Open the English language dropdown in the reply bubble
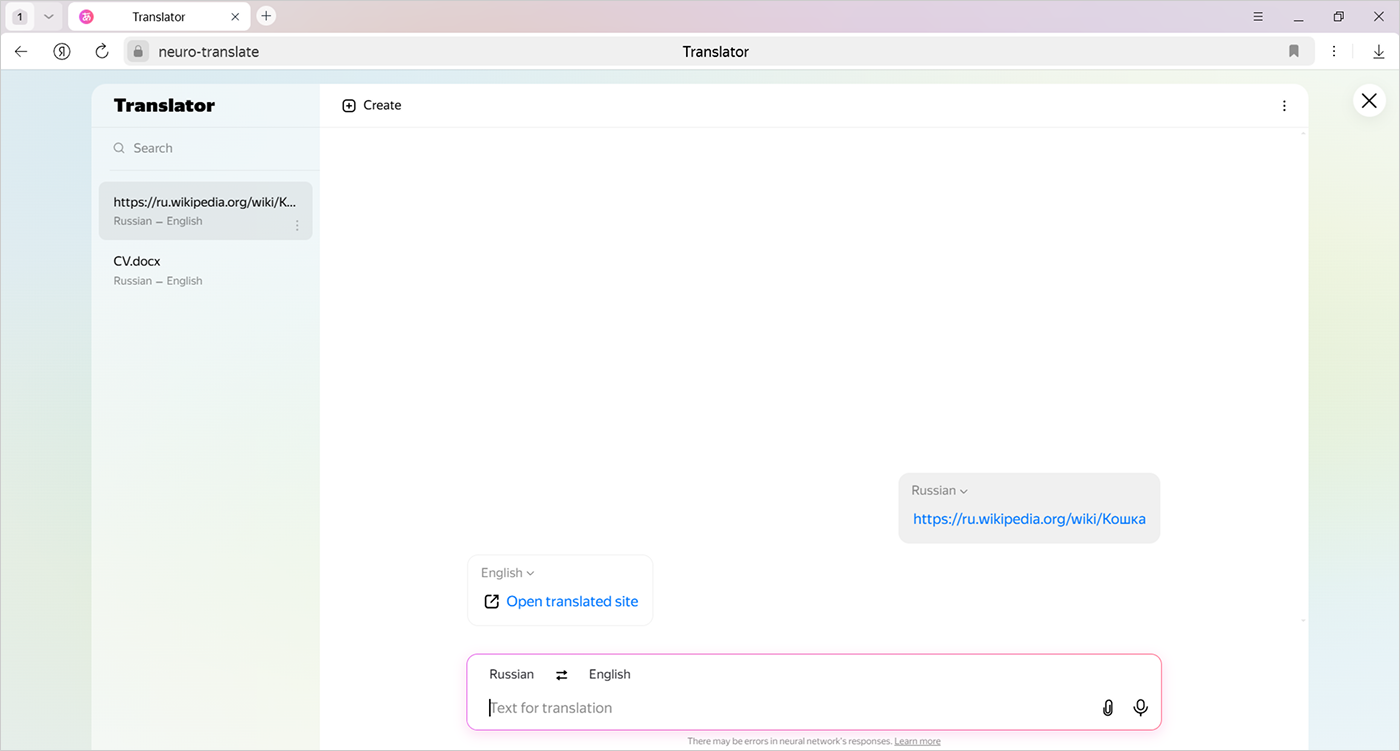The width and height of the screenshot is (1400, 751). (x=506, y=572)
